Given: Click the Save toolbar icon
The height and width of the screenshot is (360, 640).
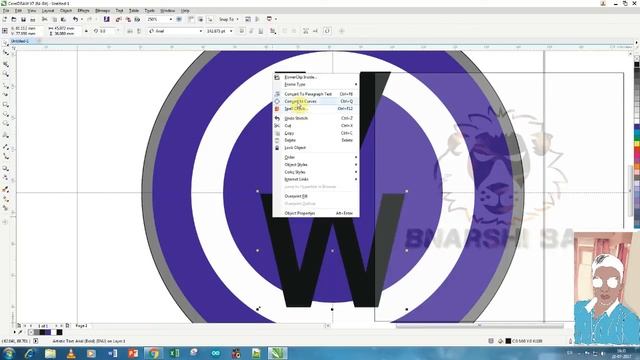Looking at the screenshot, I should point(23,19).
